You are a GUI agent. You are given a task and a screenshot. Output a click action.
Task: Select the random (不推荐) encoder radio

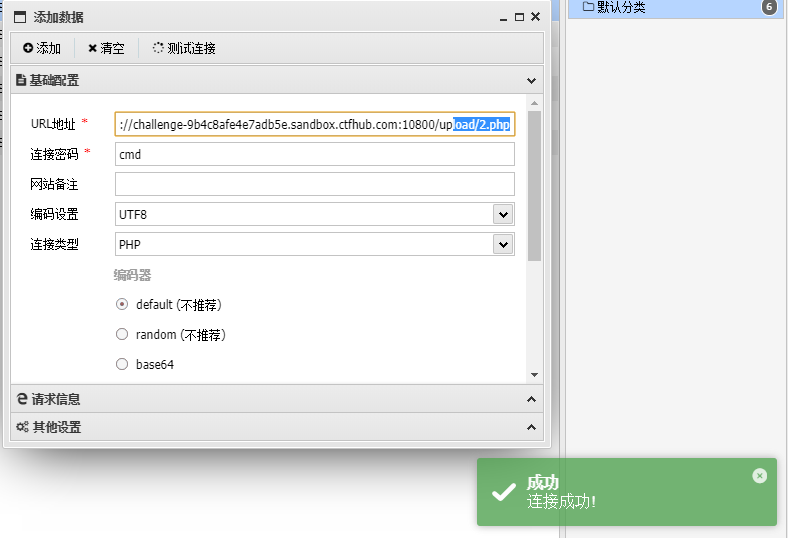(122, 335)
